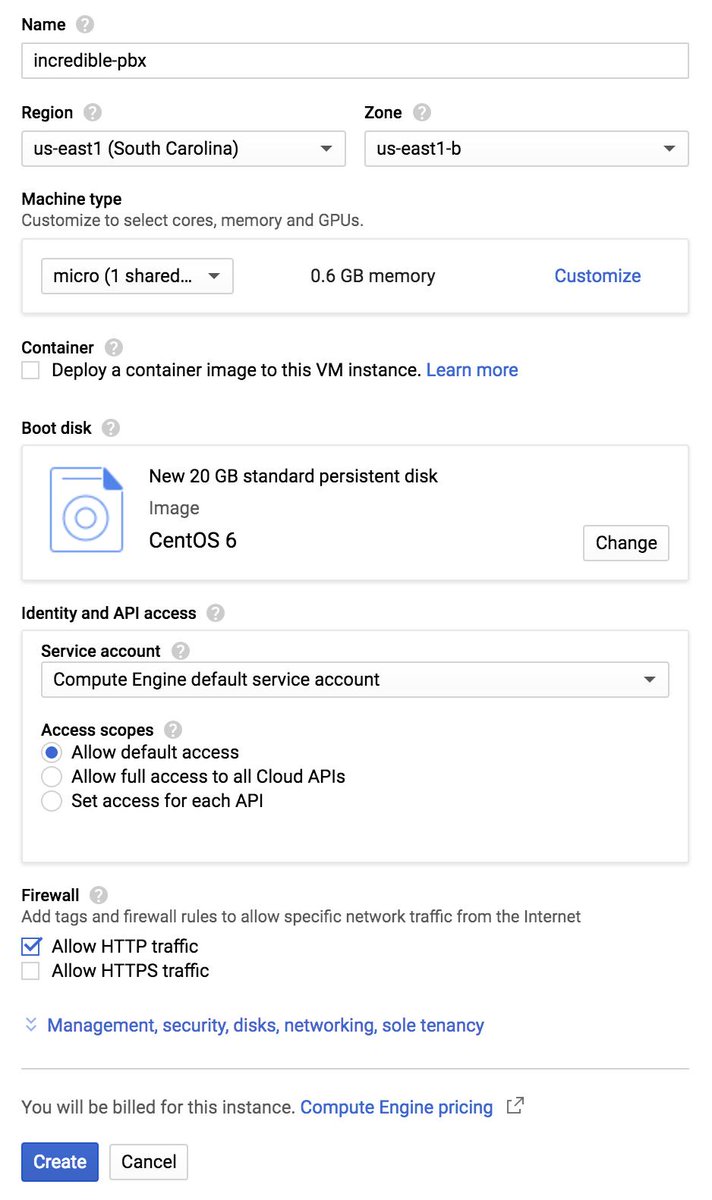Open the Zone help tooltip icon
This screenshot has height=1200, width=712.
point(422,112)
